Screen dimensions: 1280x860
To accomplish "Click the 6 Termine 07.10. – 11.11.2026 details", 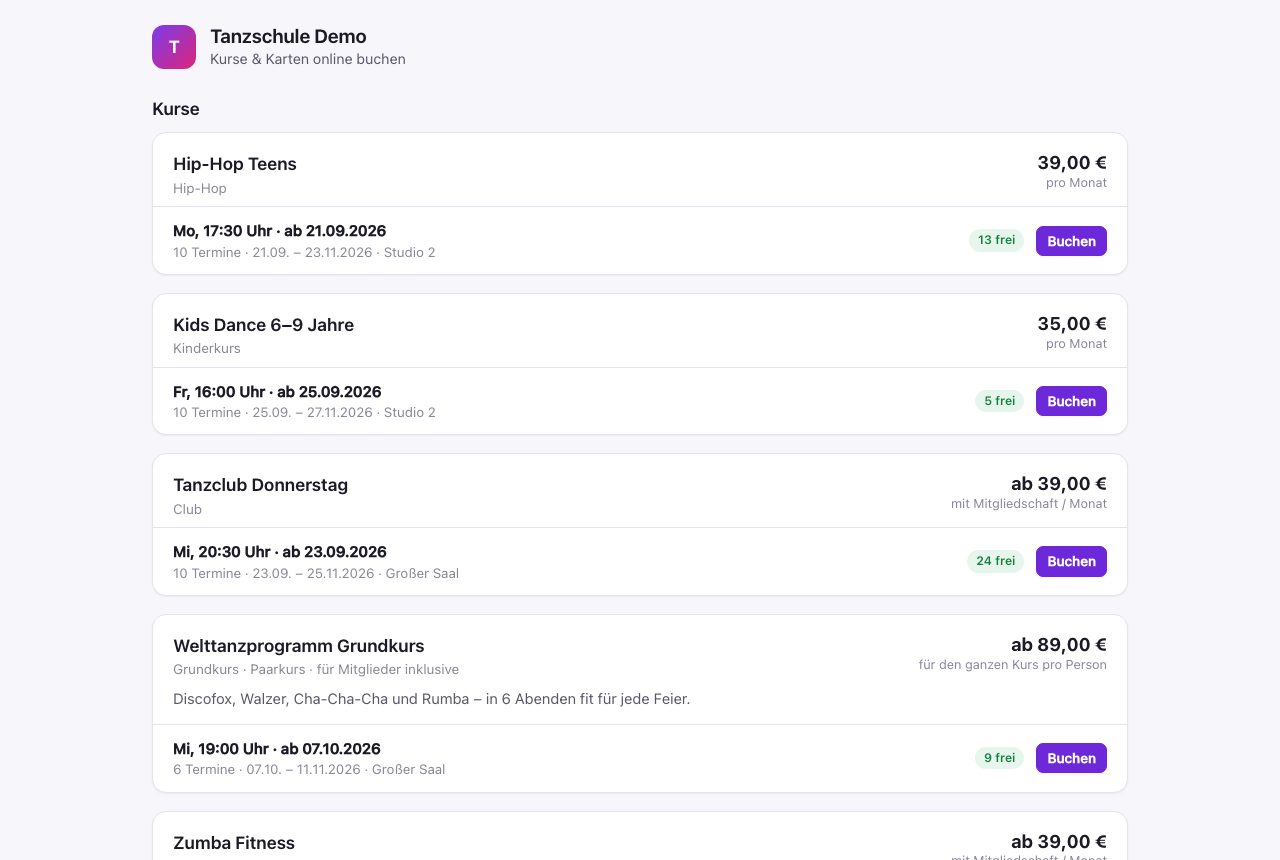I will (x=309, y=770).
